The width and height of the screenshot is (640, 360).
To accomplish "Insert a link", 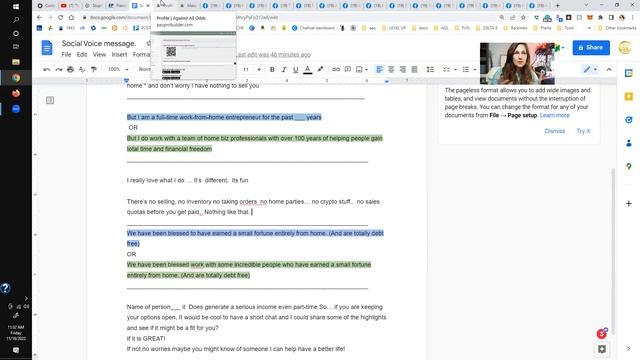I will [x=336, y=69].
